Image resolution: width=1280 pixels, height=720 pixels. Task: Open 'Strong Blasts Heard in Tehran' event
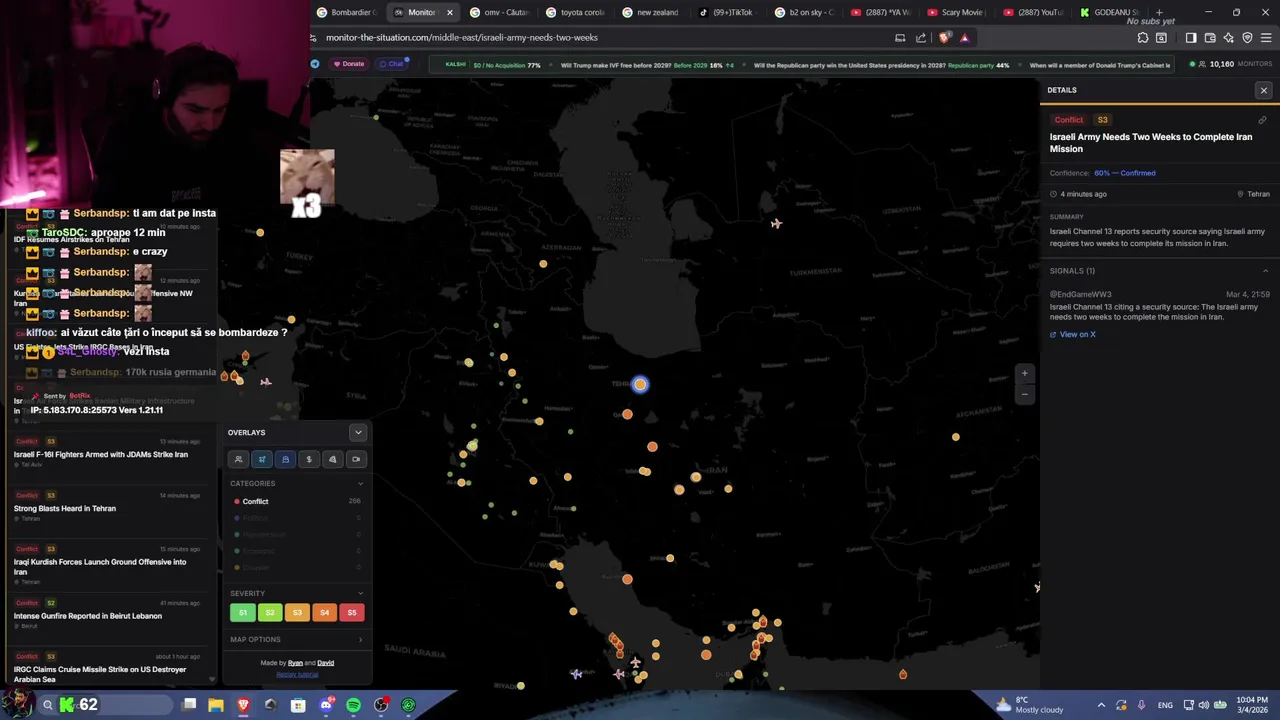[x=108, y=508]
